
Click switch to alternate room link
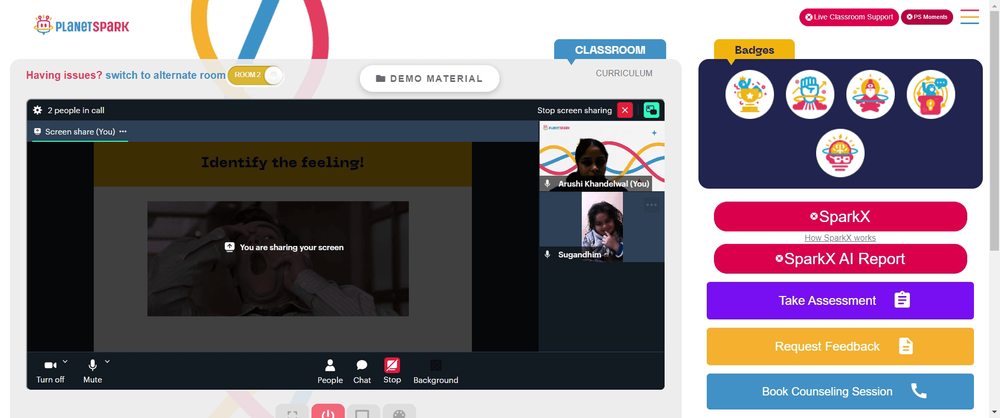165,75
